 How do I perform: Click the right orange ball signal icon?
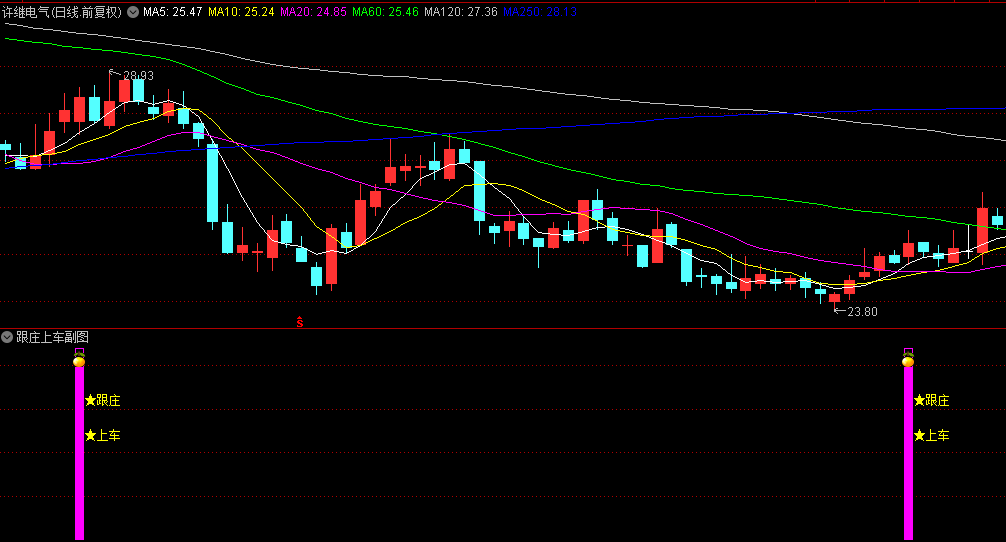908,360
